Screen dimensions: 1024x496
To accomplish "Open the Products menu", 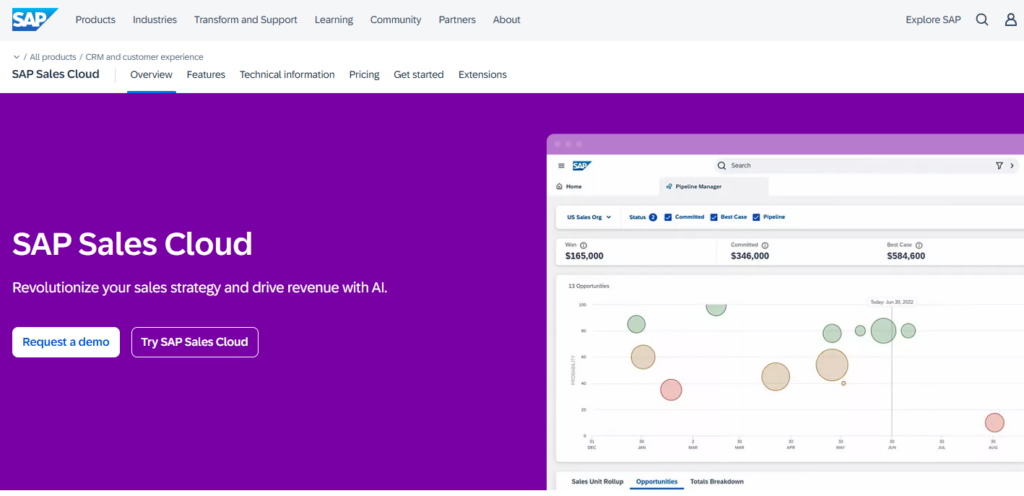I will click(95, 20).
